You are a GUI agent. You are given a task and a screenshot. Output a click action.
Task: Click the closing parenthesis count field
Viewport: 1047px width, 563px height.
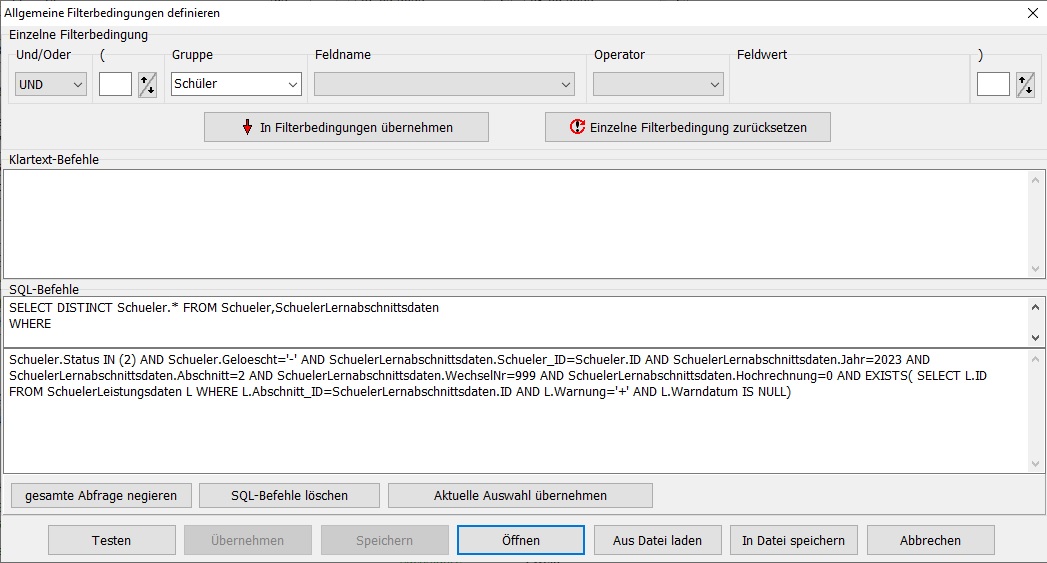click(993, 85)
